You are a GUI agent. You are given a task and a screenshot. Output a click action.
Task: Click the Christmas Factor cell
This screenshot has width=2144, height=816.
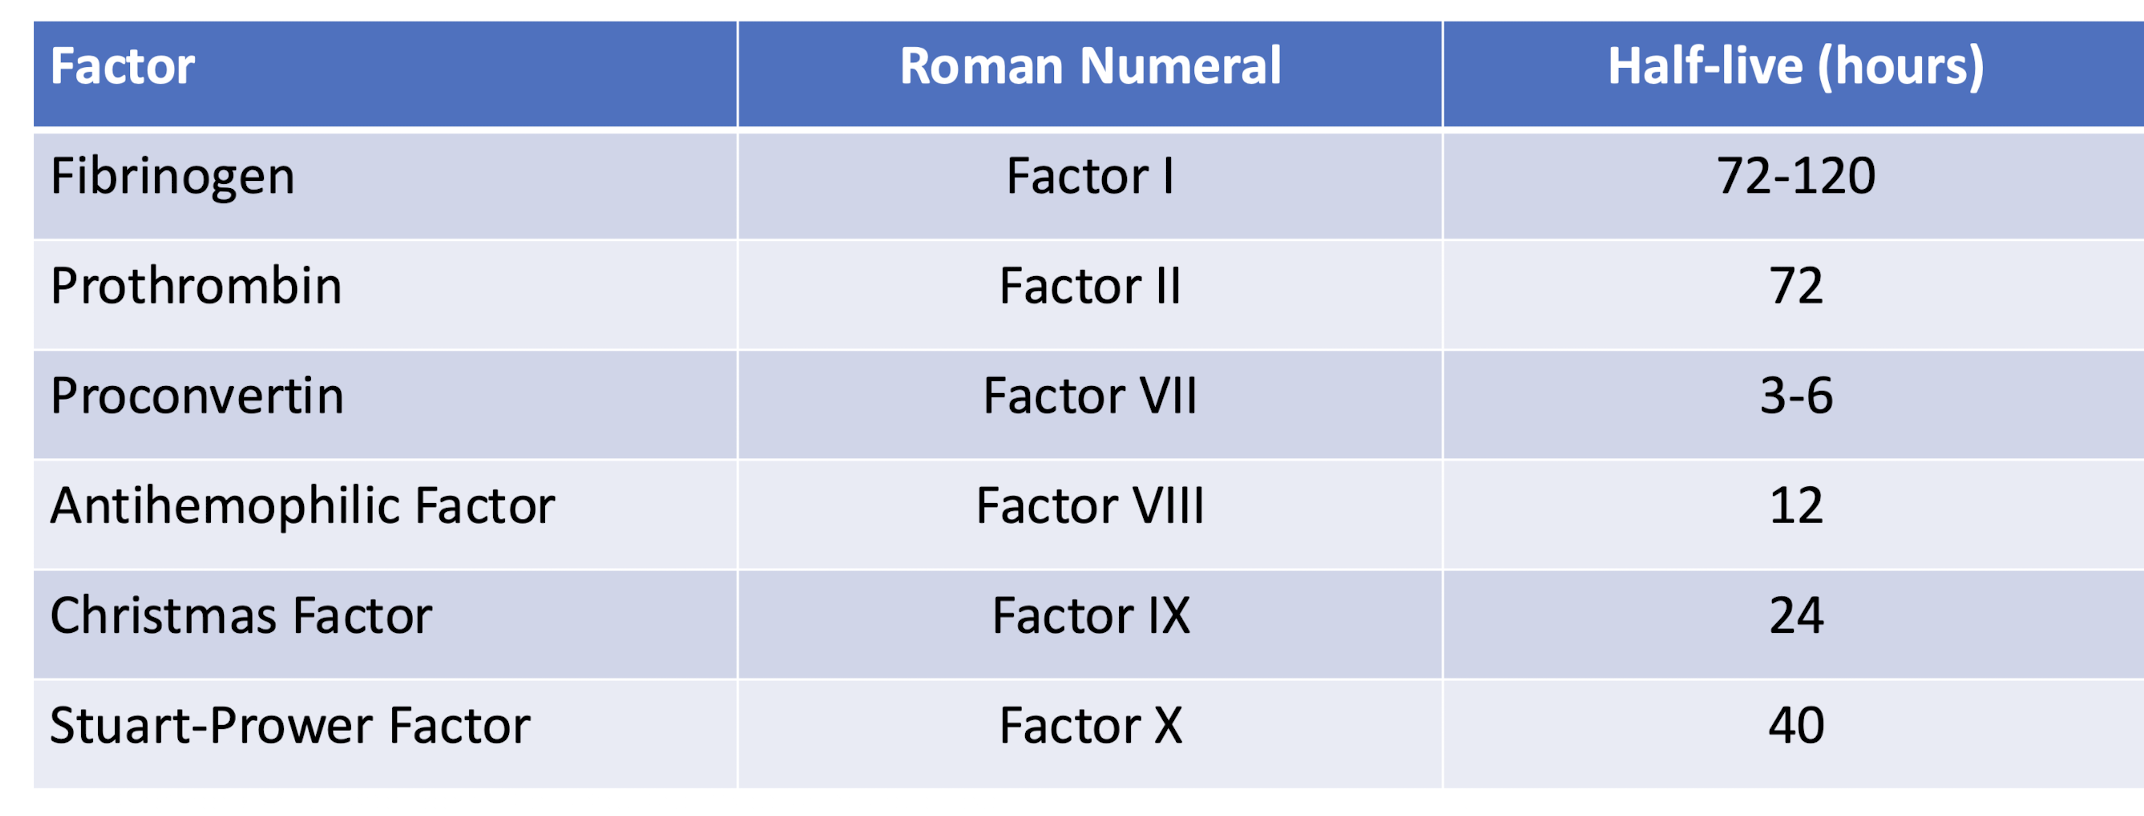point(241,616)
